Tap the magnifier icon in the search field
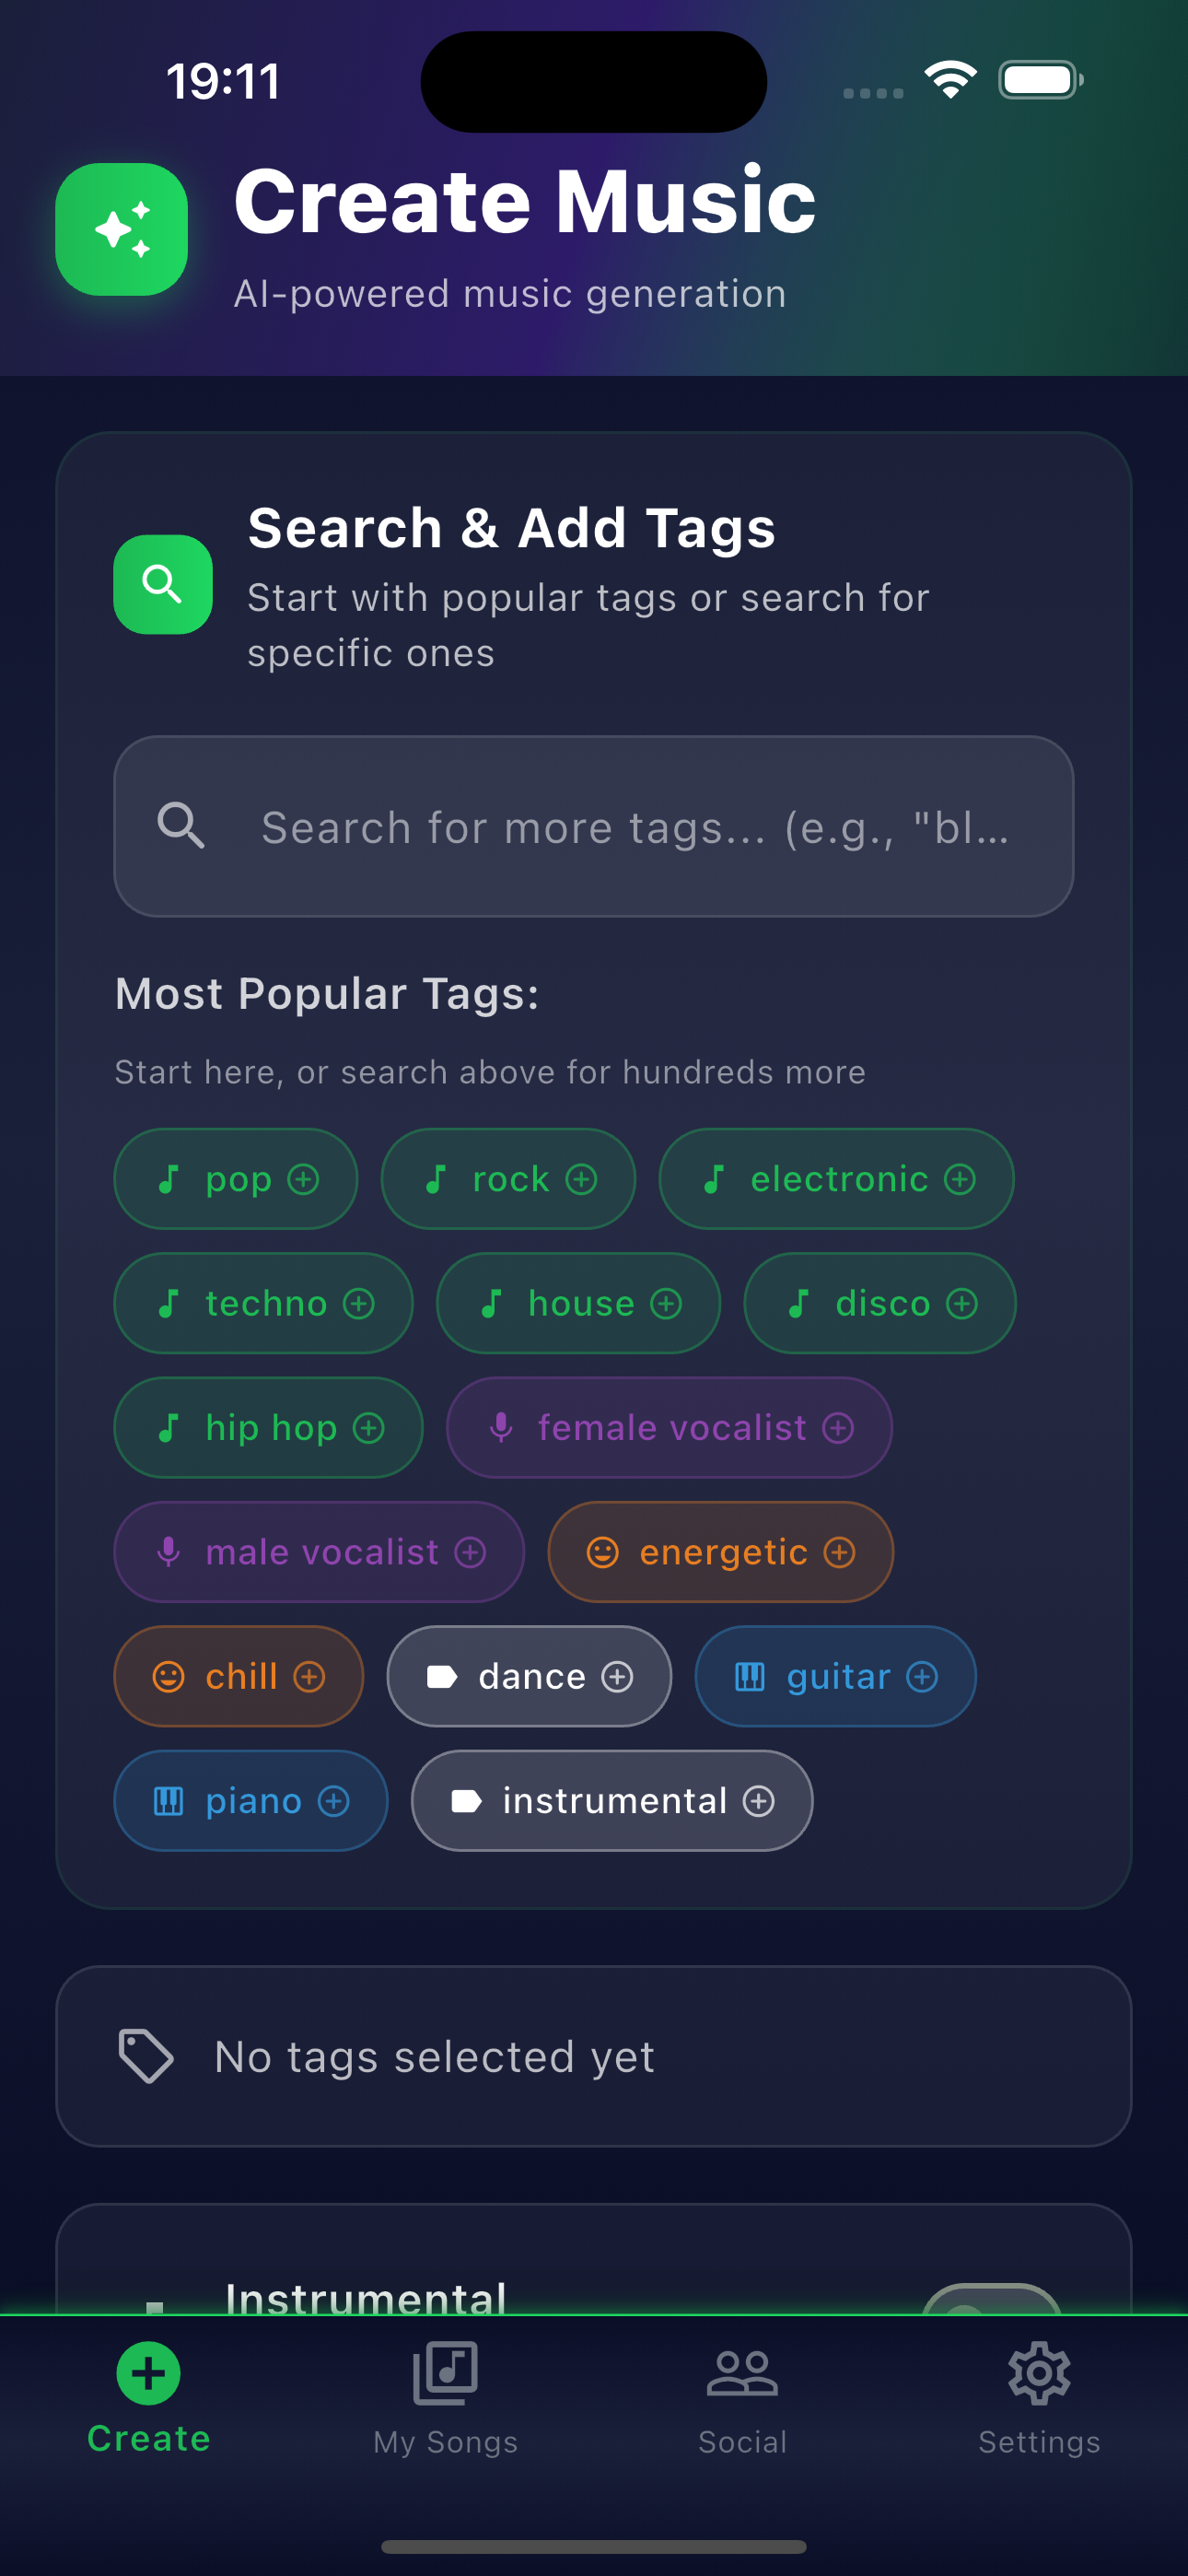The width and height of the screenshot is (1188, 2576). click(181, 826)
